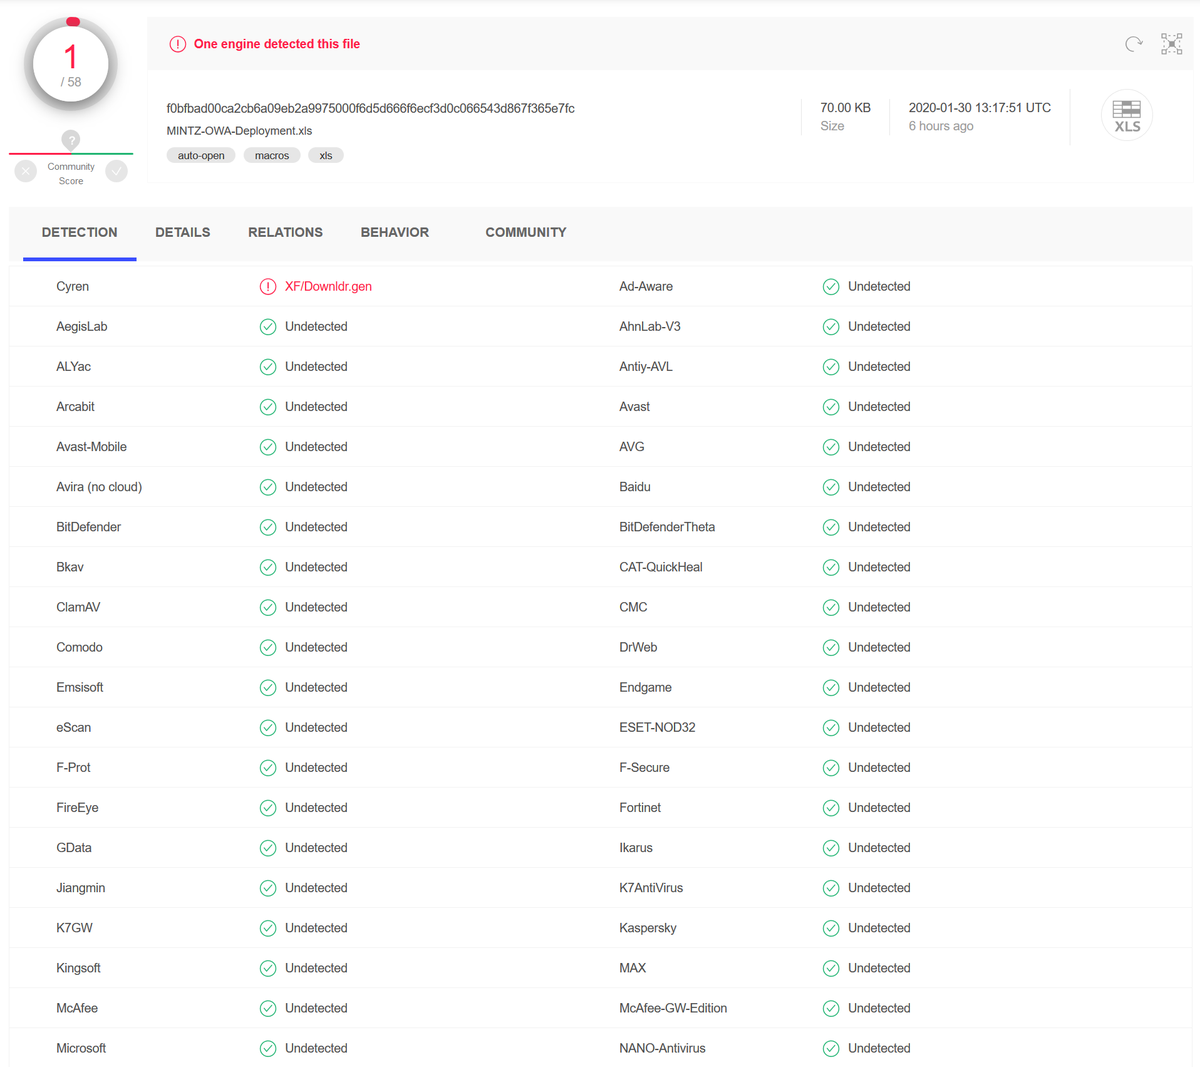1200x1067 pixels.
Task: Click the F-Secure engine name
Action: pos(645,768)
